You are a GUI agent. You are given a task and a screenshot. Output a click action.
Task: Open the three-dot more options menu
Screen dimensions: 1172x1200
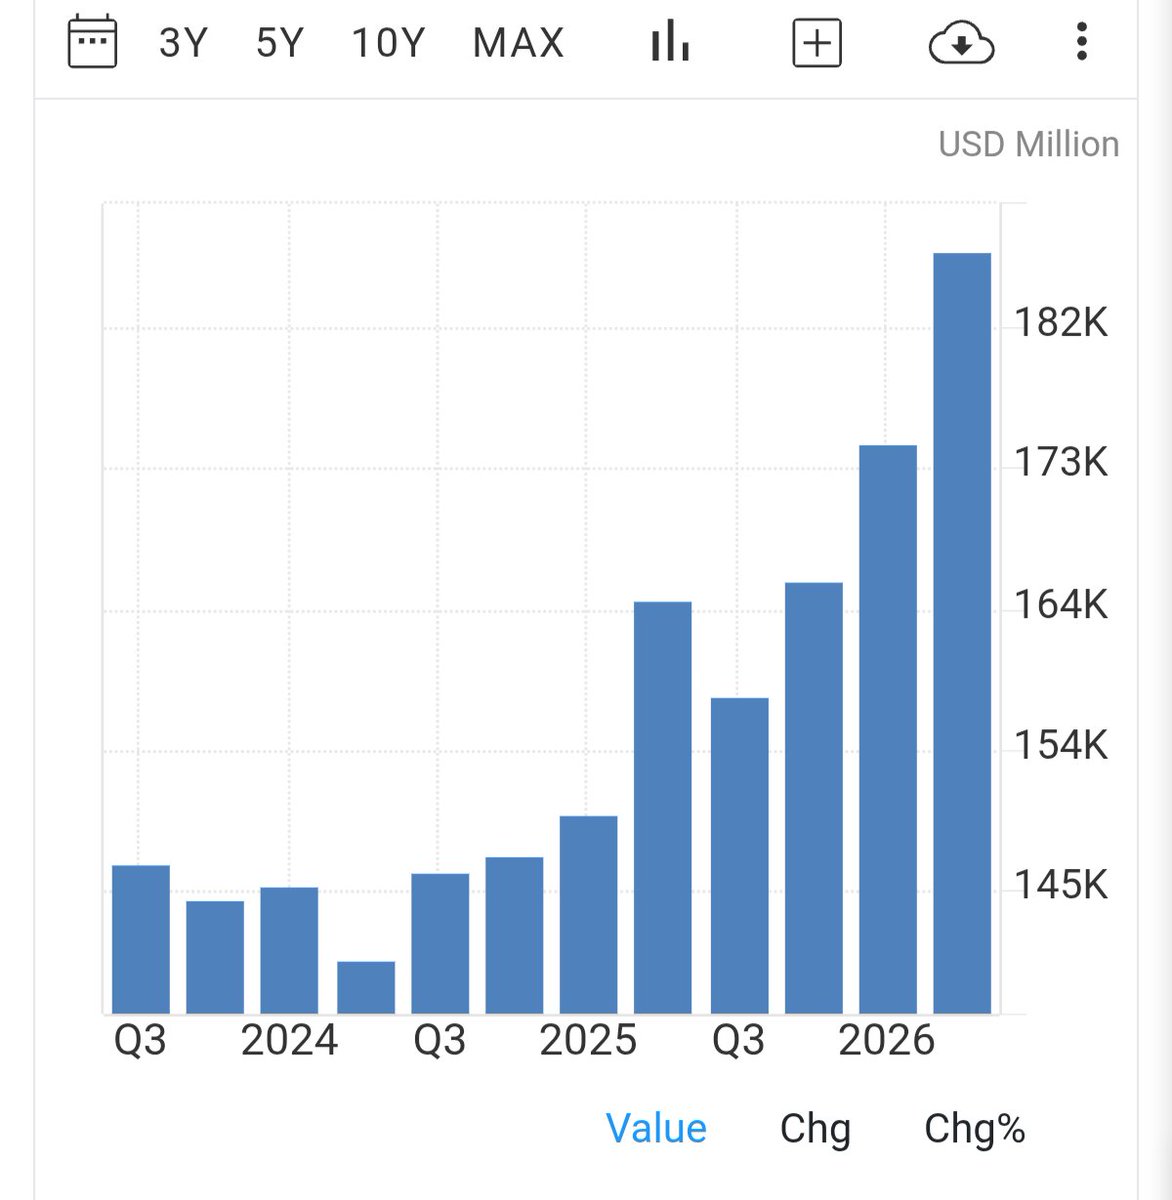point(1081,43)
